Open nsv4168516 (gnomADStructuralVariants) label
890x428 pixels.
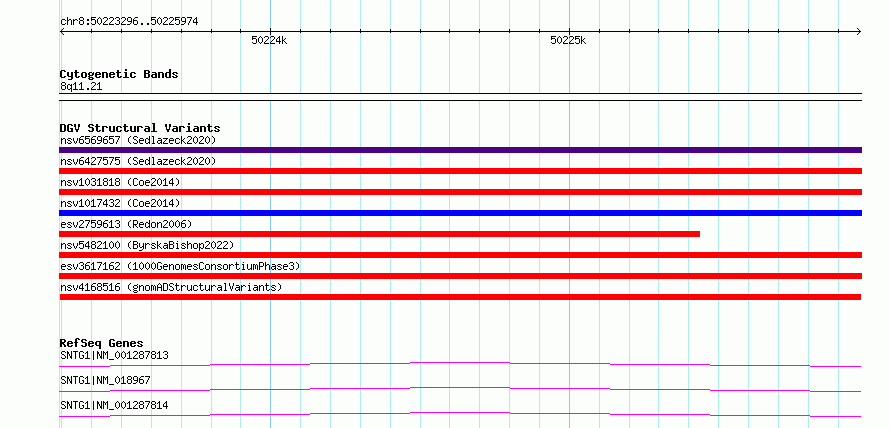[171, 287]
